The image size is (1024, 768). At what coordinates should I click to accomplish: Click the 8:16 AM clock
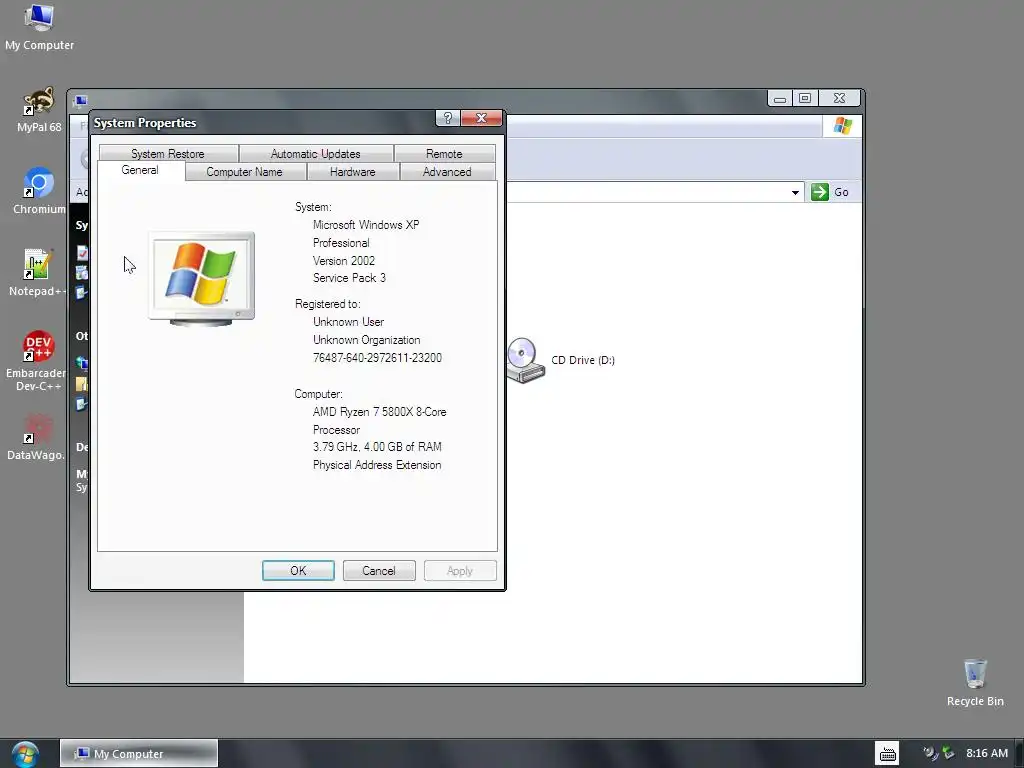point(987,753)
